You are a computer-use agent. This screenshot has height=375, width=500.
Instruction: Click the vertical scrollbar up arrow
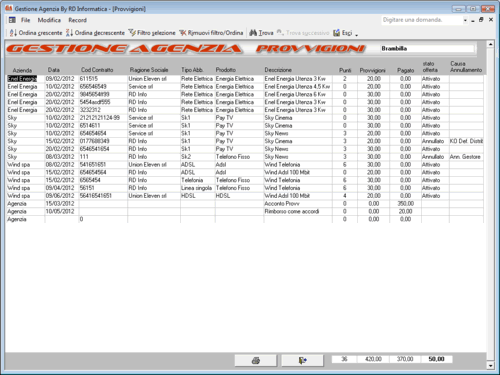point(490,44)
